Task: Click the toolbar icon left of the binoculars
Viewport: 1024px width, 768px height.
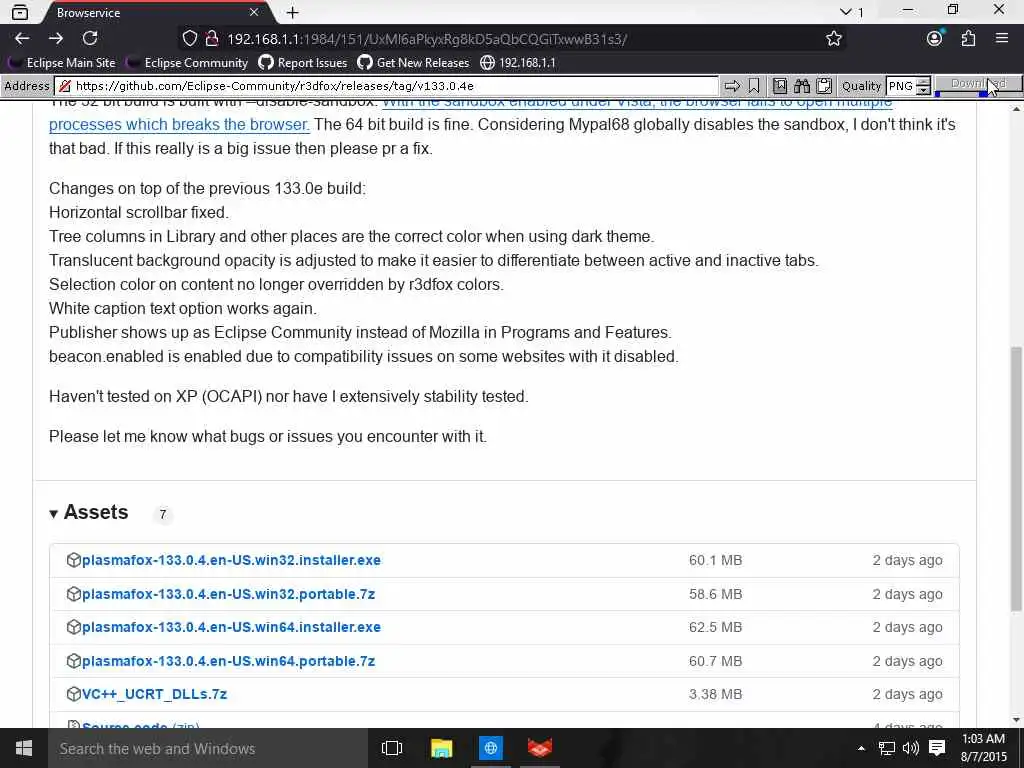Action: pyautogui.click(x=780, y=86)
